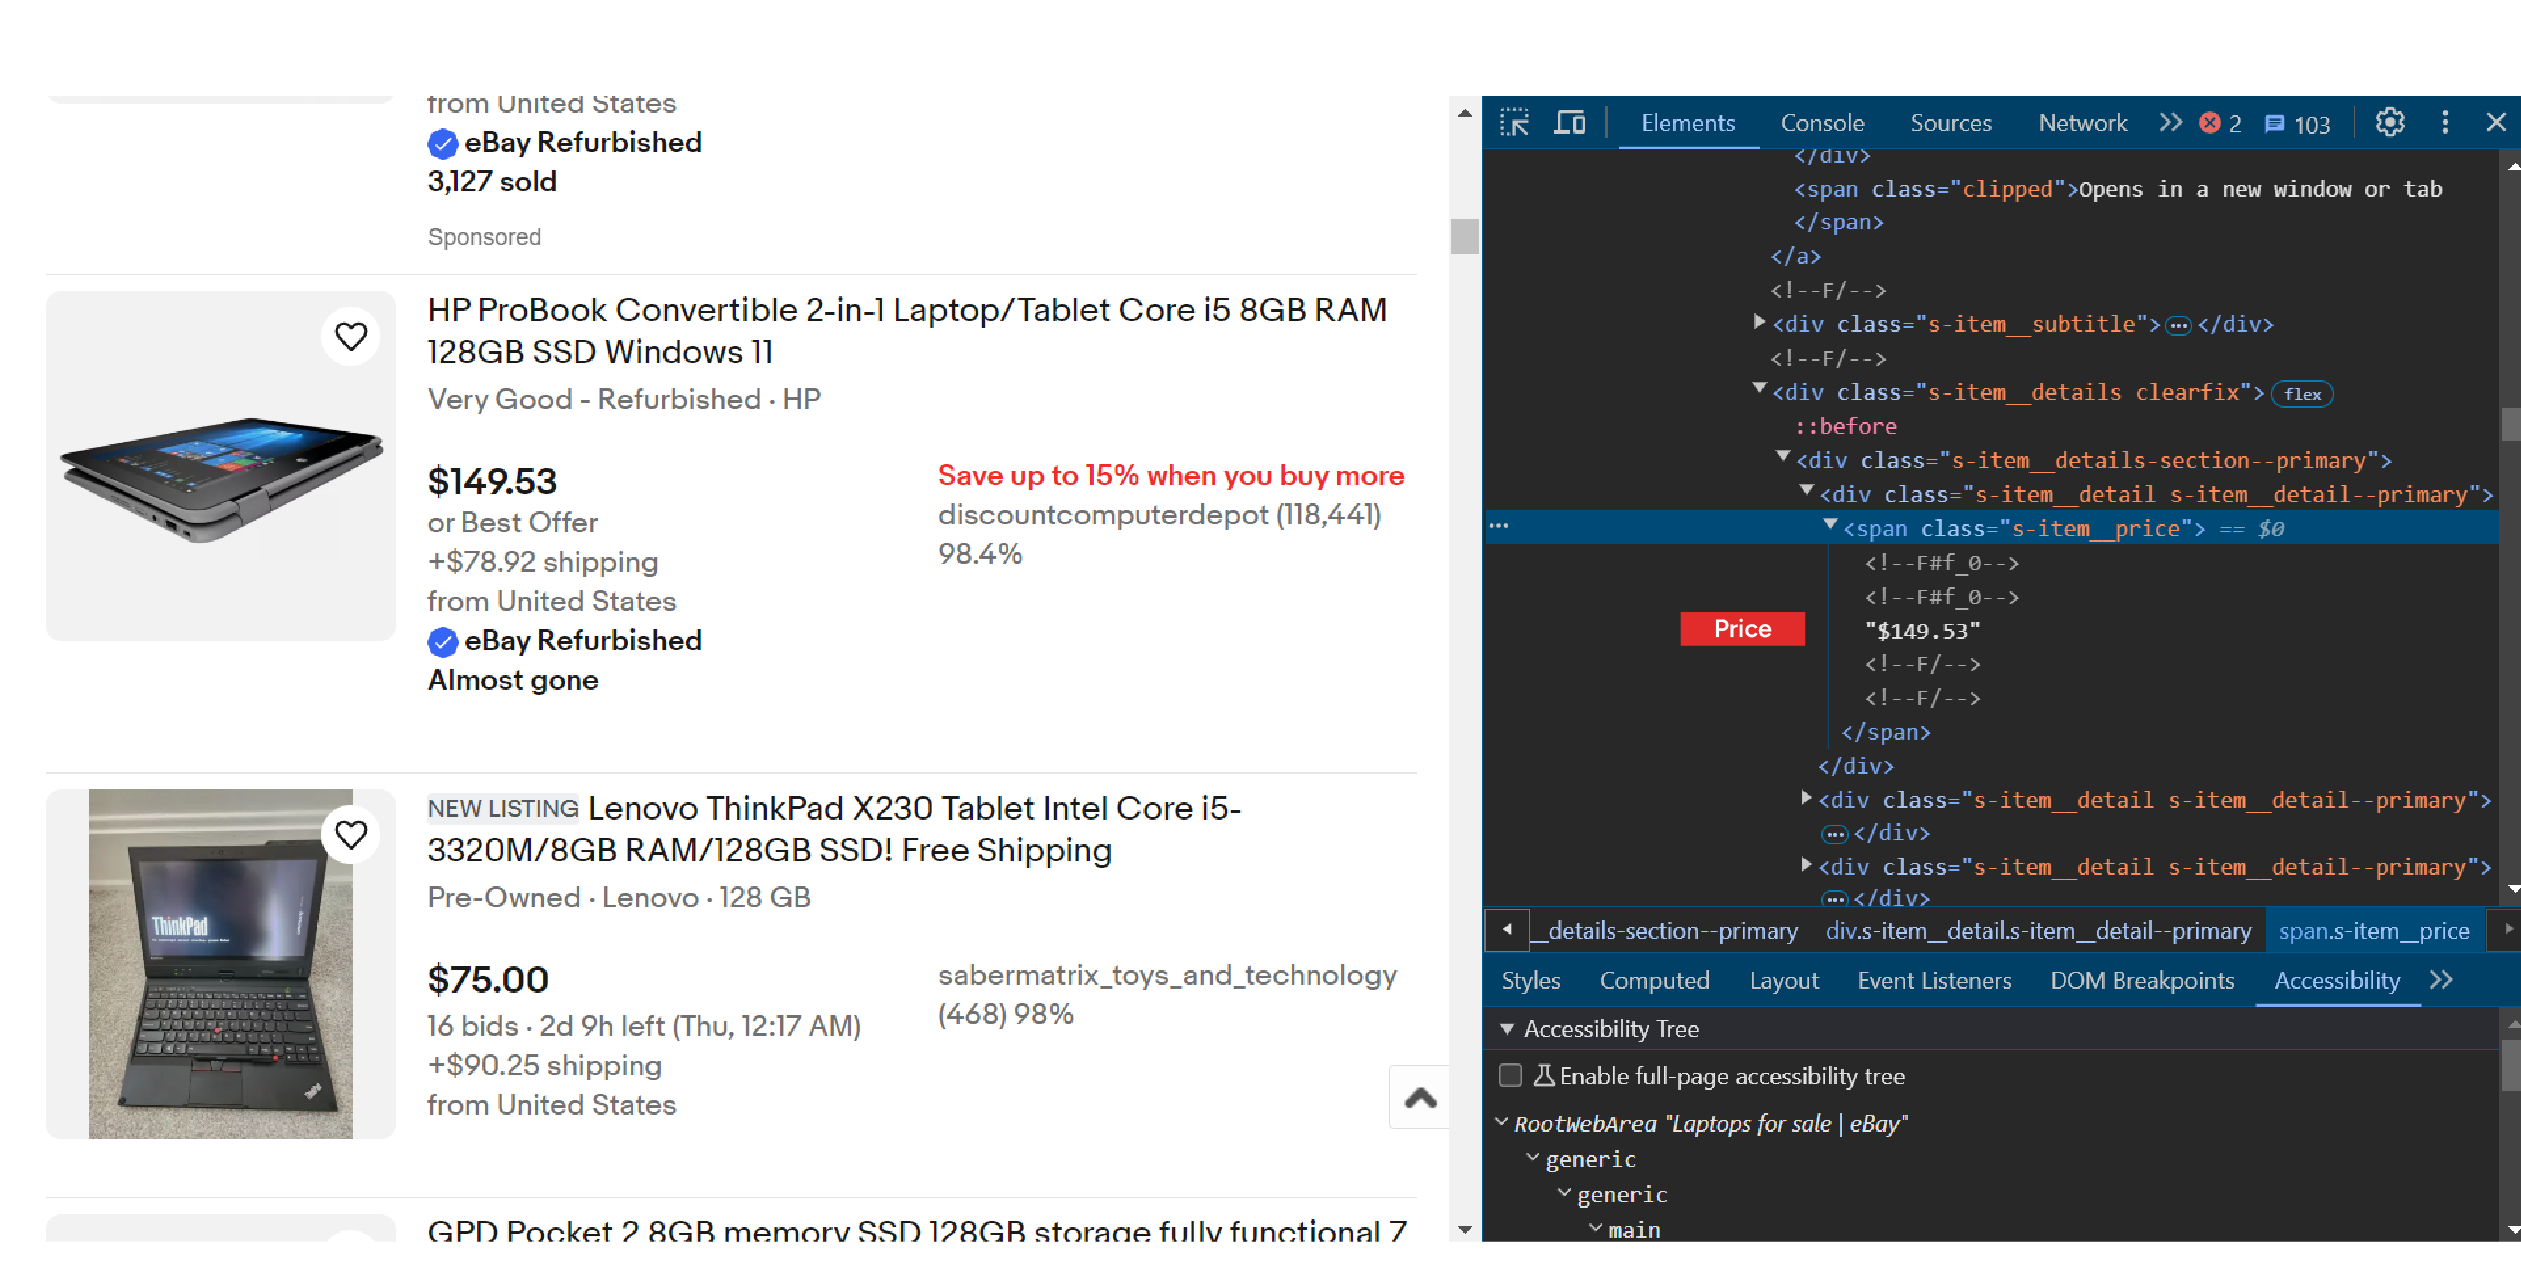2521x1280 pixels.
Task: Click the page vertical scrollbar thumb
Action: pos(1465,236)
